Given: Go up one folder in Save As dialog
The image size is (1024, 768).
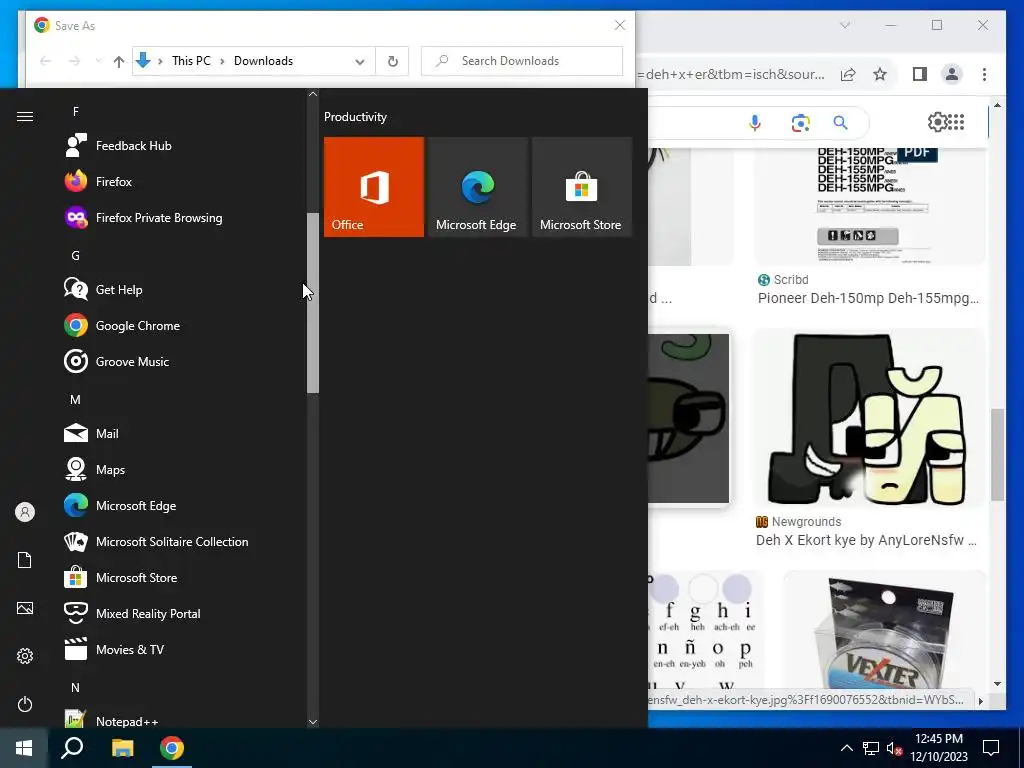Looking at the screenshot, I should tap(118, 61).
